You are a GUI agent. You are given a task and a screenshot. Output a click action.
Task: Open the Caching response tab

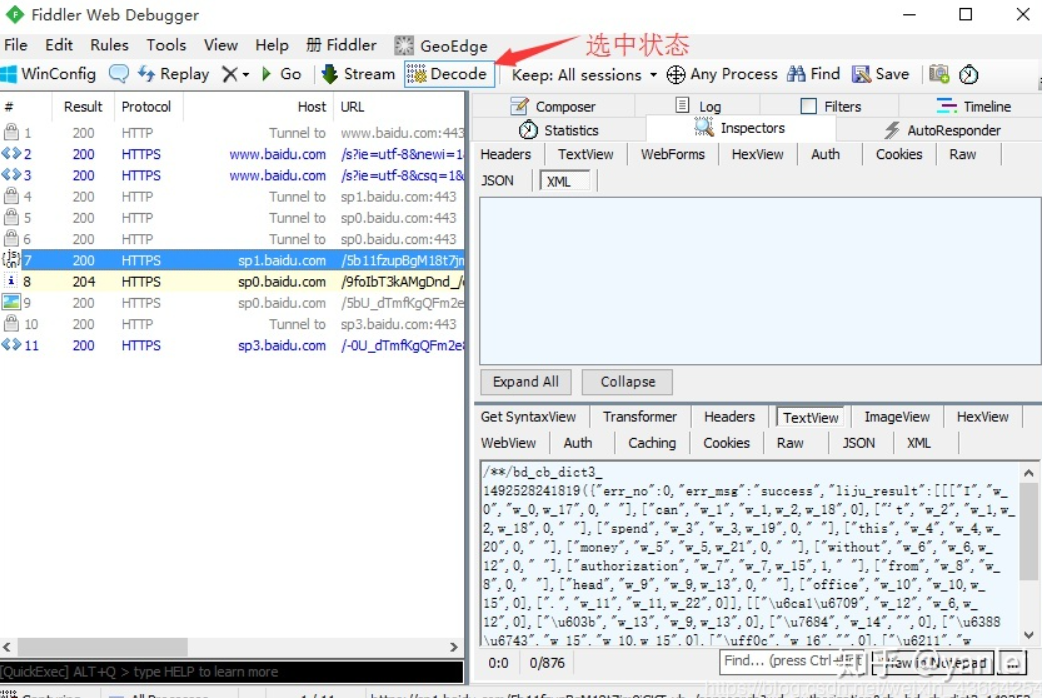pyautogui.click(x=652, y=443)
